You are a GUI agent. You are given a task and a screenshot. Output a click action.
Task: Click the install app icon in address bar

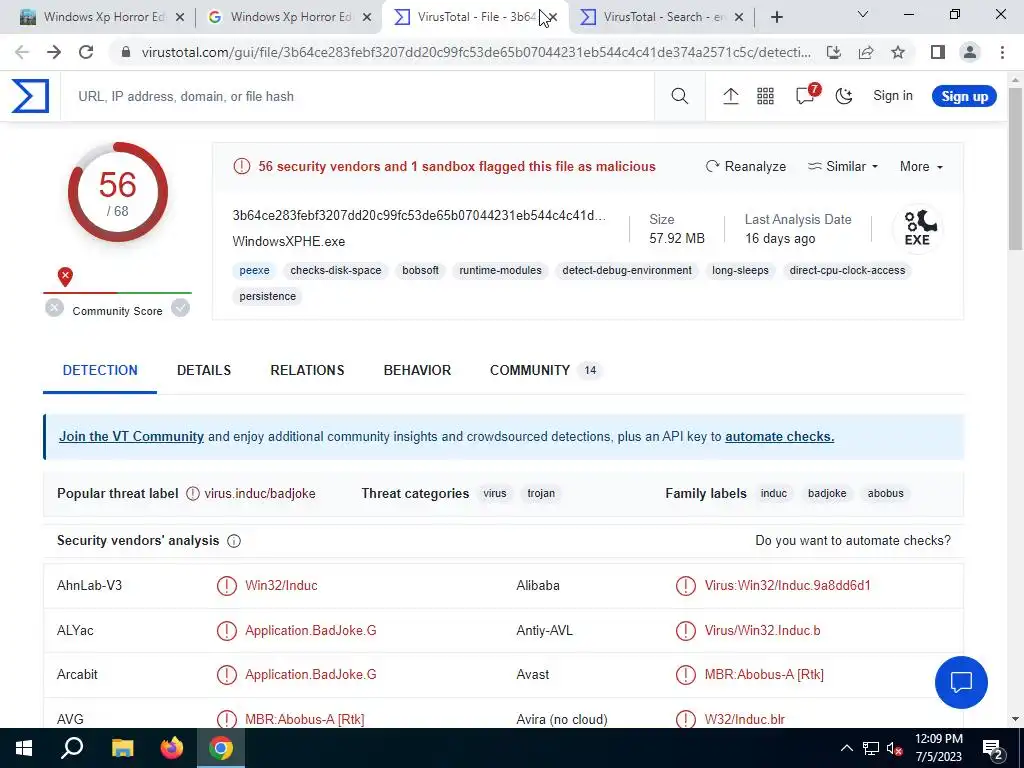point(833,52)
